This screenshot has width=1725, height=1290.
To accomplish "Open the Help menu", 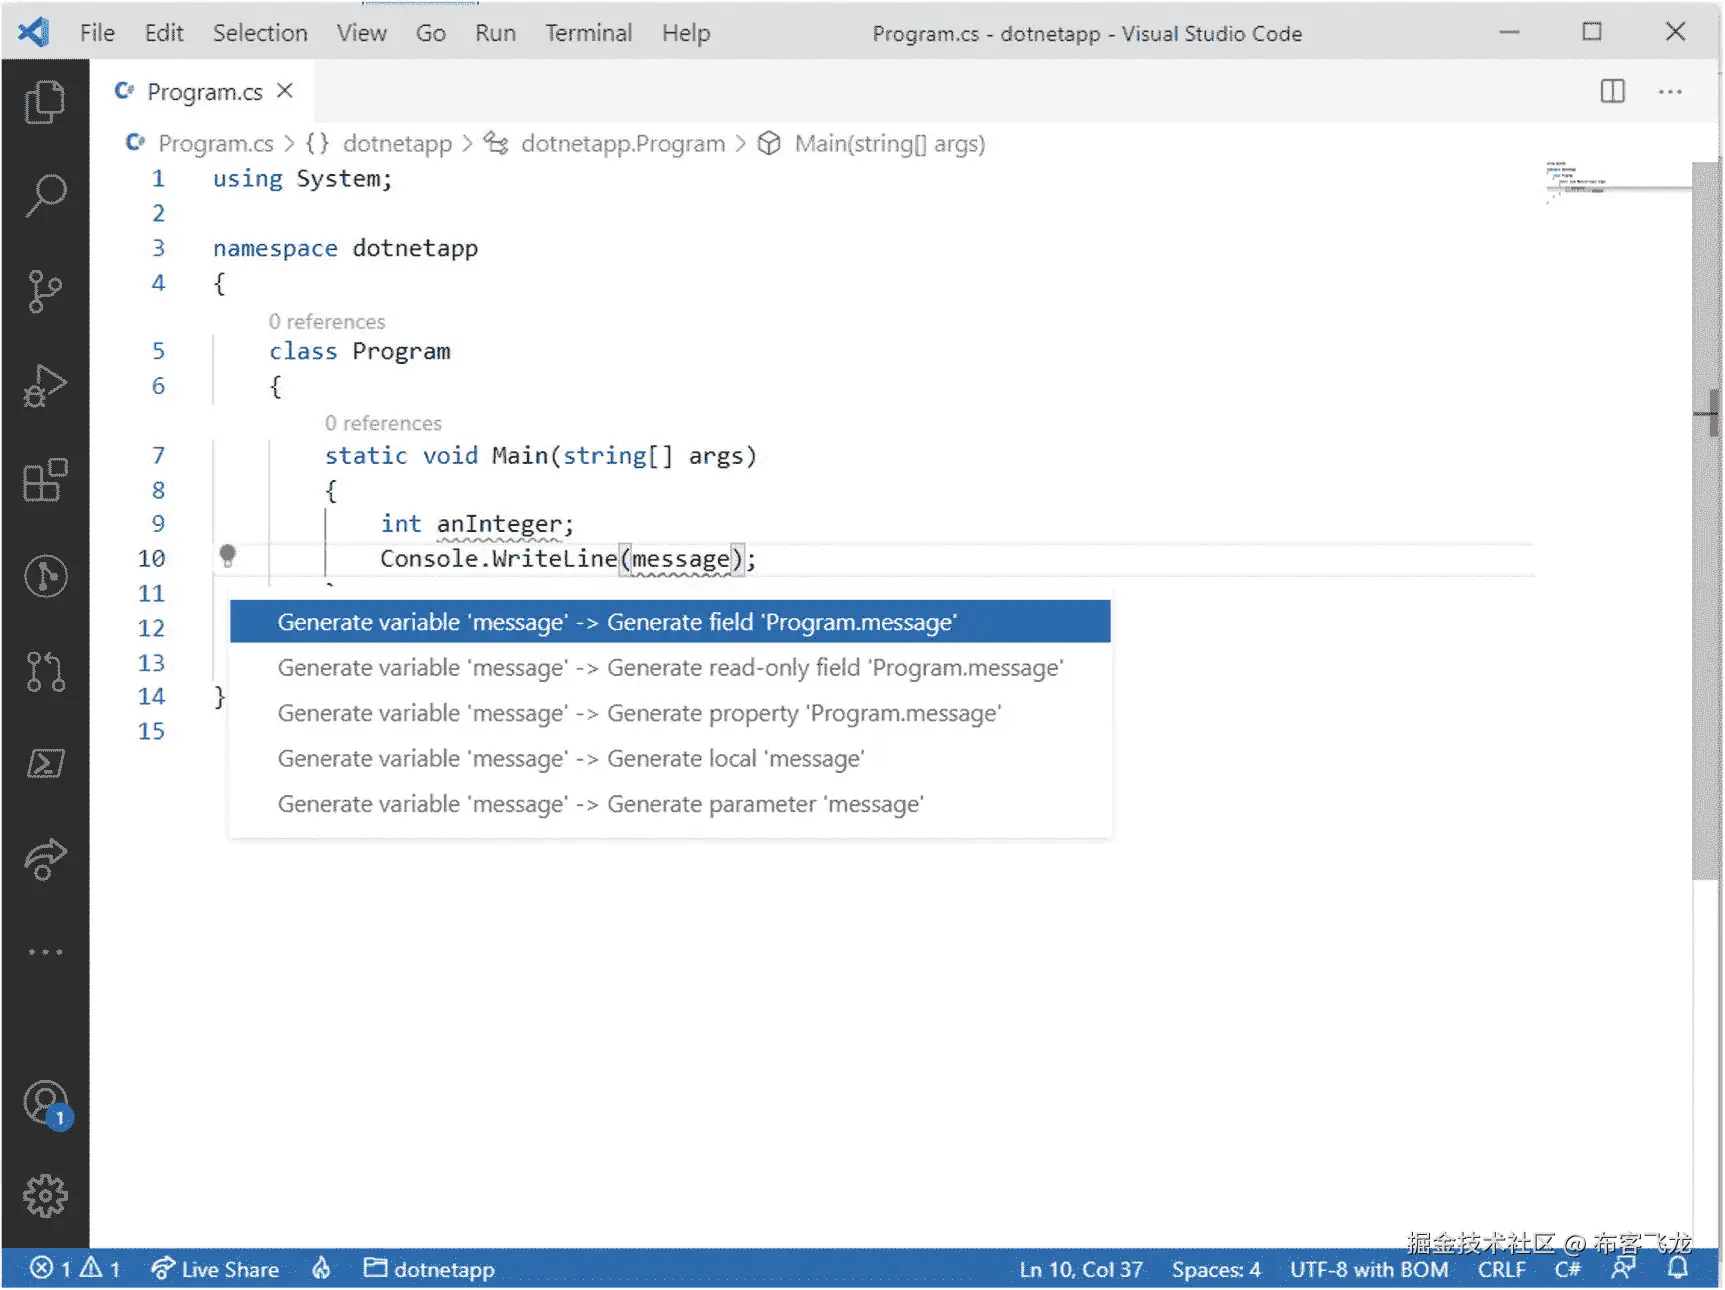I will pos(686,33).
